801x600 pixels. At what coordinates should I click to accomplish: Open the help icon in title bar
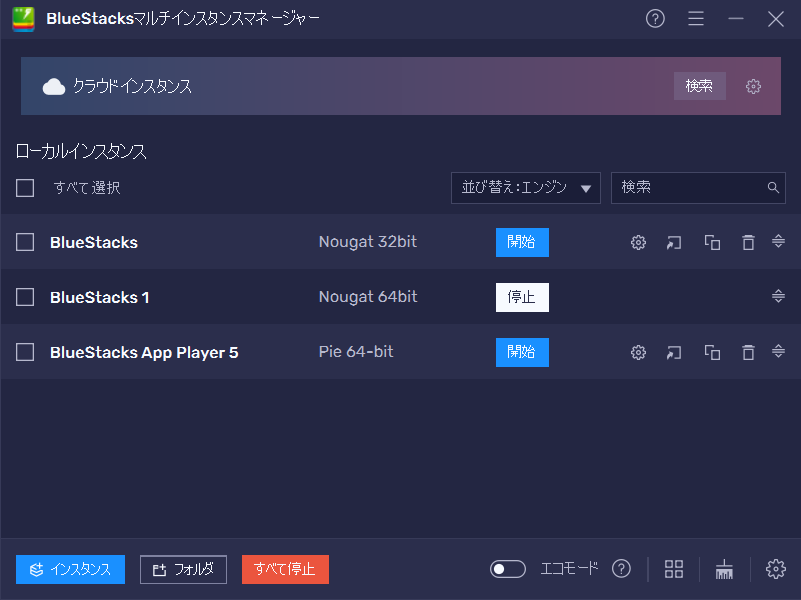(655, 19)
